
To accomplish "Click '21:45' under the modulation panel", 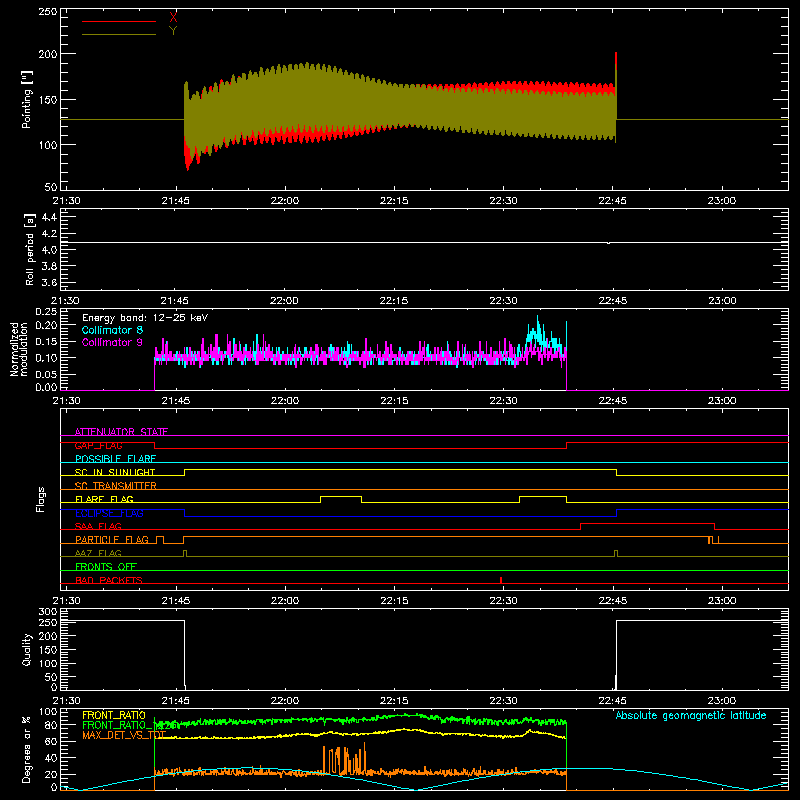I will click(176, 401).
